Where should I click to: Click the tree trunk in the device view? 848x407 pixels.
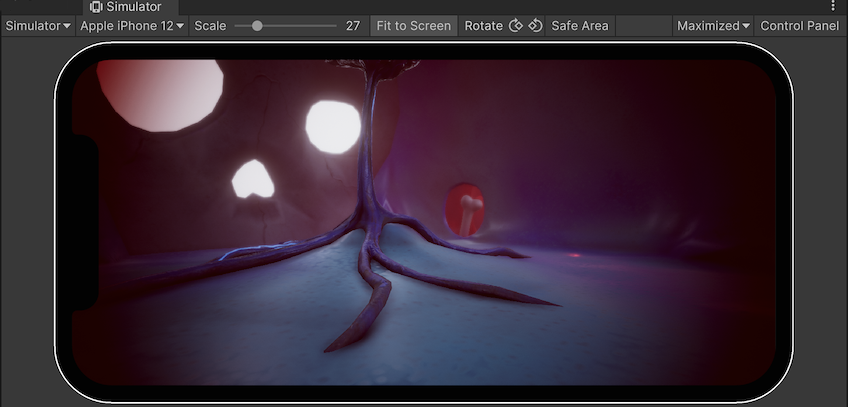(x=371, y=150)
